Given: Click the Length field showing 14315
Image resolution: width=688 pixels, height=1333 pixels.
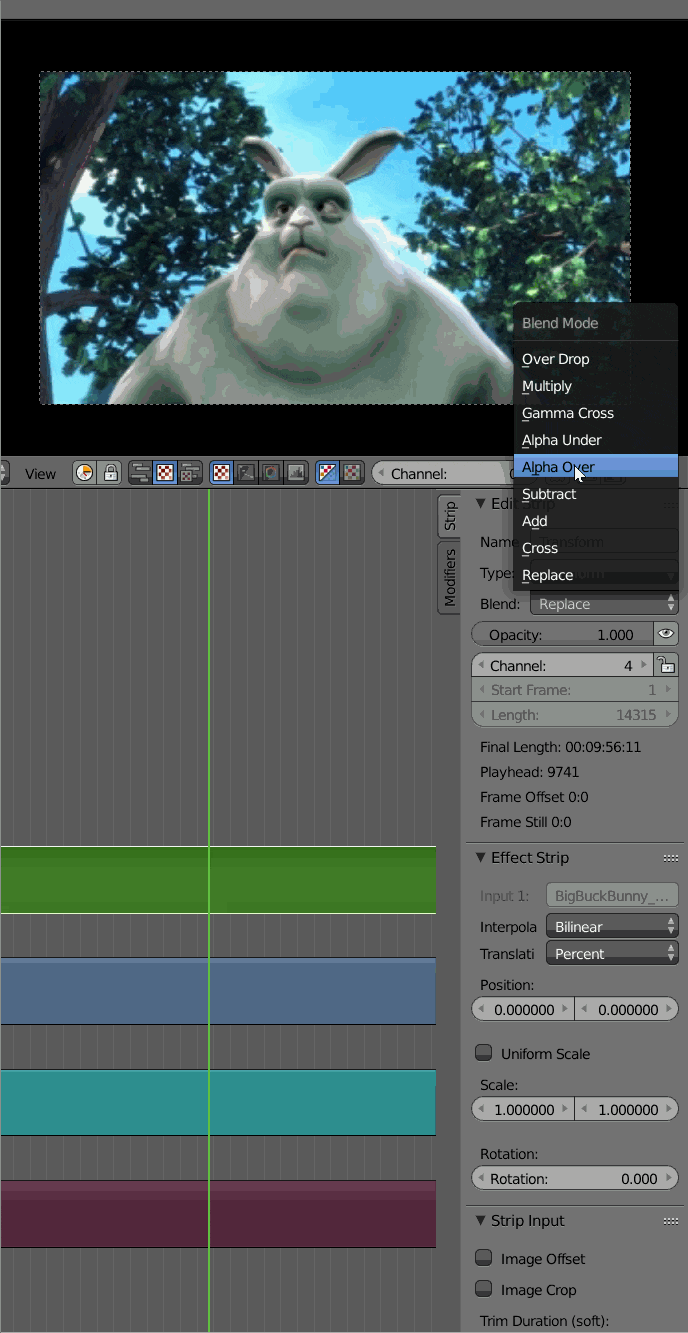Looking at the screenshot, I should (575, 715).
